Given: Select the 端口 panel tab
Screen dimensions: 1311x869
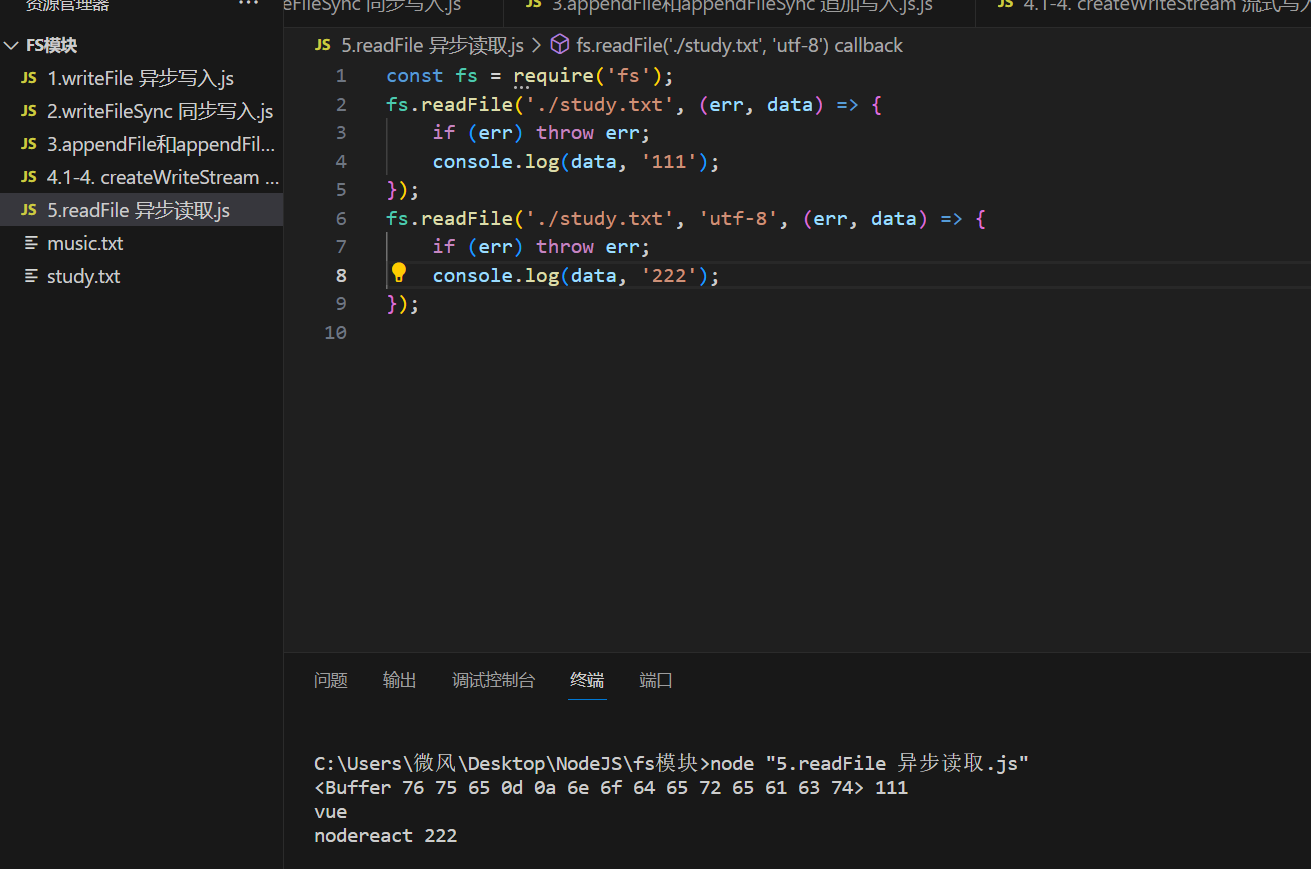Looking at the screenshot, I should 656,680.
